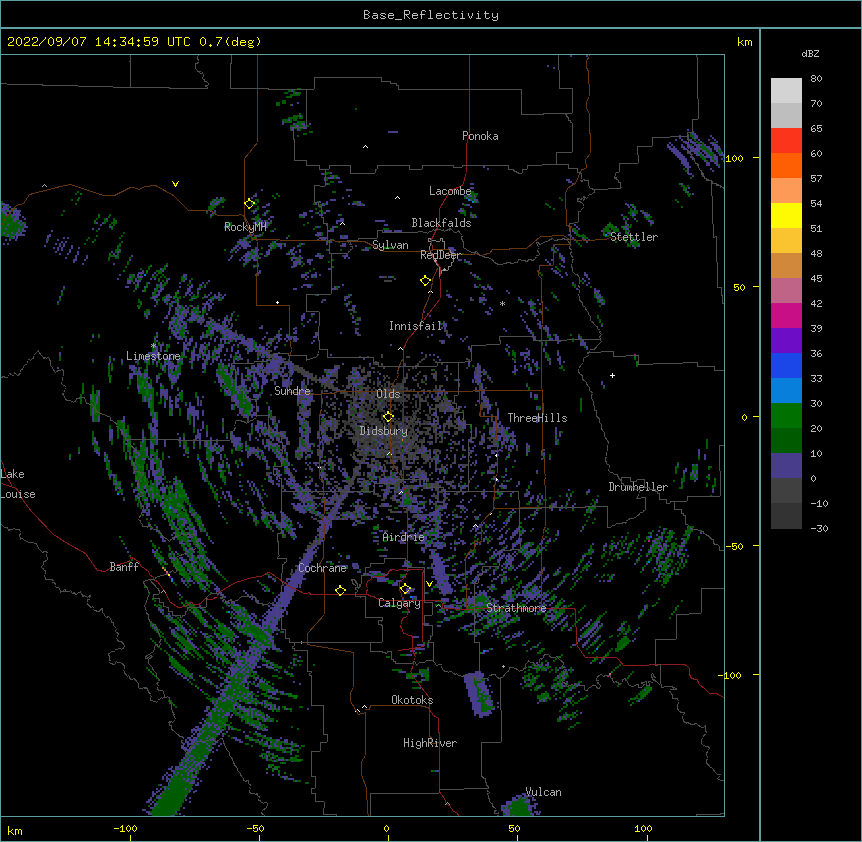Click the HighRiver label
Image resolution: width=862 pixels, height=842 pixels.
(430, 743)
